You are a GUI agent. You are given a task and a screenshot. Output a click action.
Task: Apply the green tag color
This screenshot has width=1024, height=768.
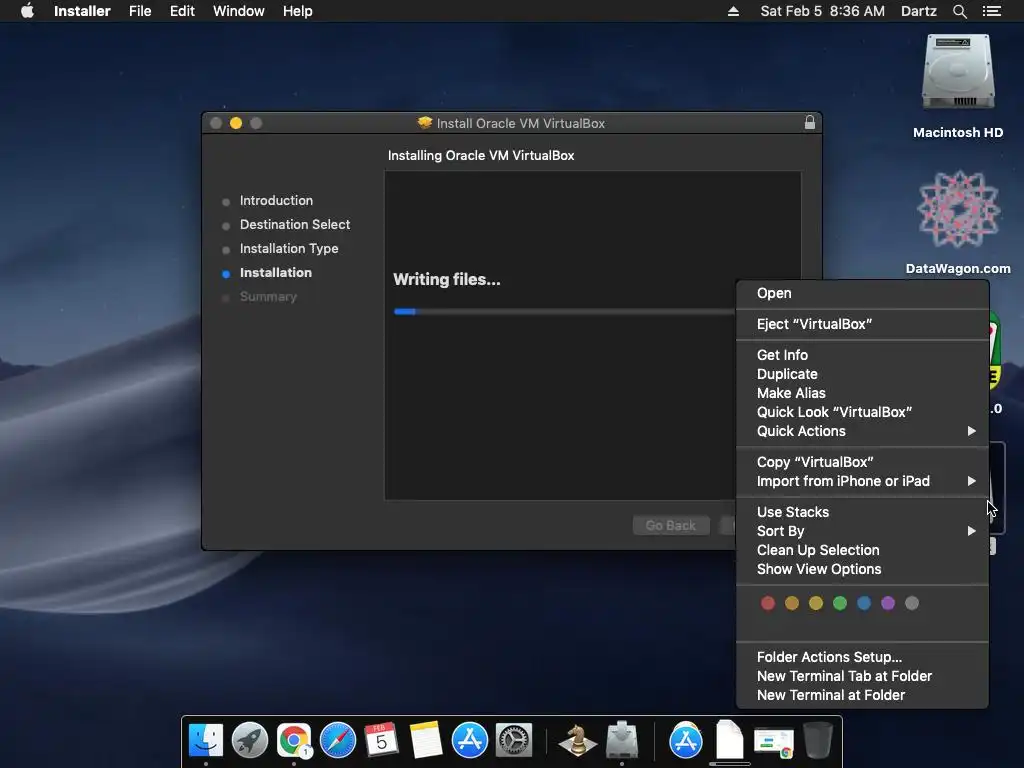pyautogui.click(x=840, y=603)
